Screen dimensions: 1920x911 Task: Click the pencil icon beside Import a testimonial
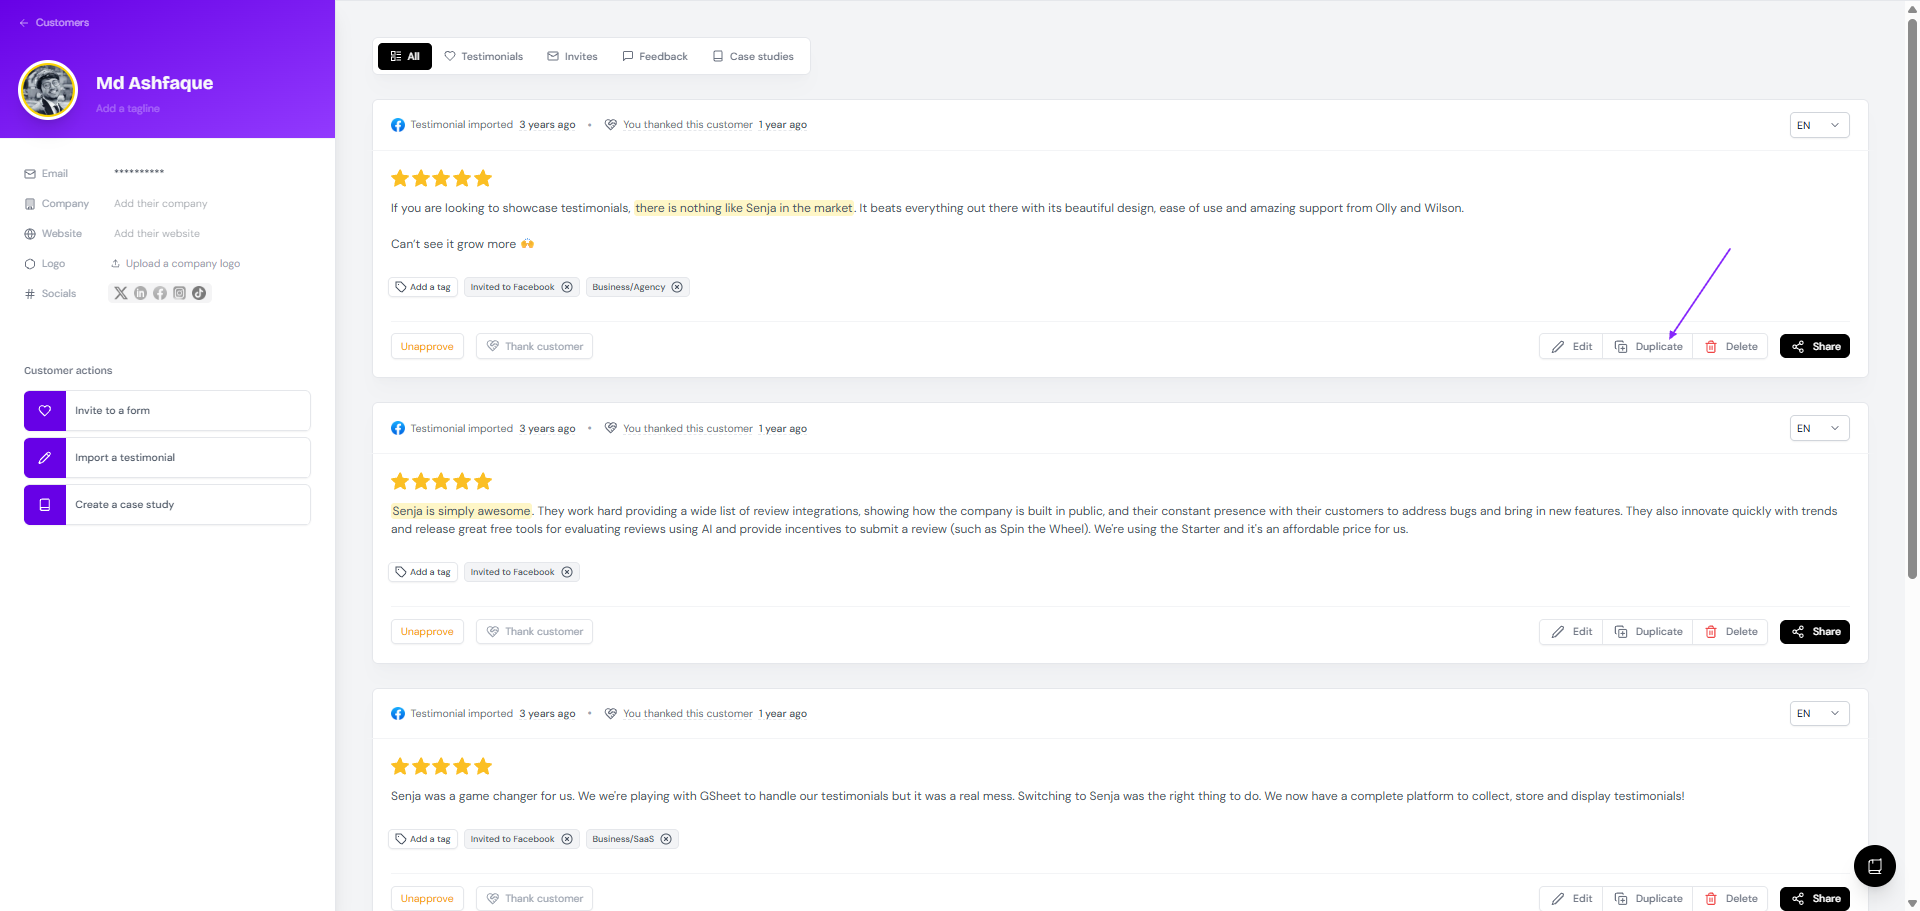tap(45, 457)
